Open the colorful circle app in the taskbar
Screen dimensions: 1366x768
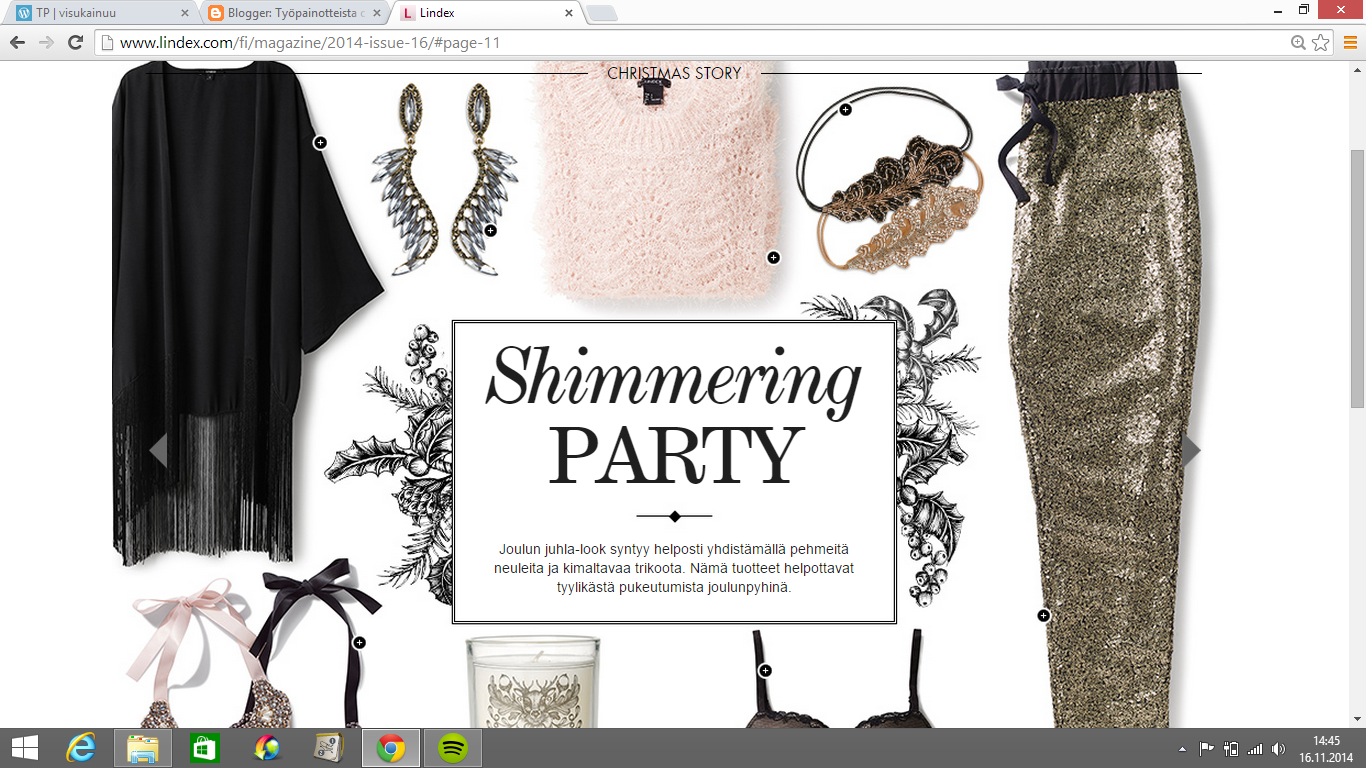(267, 748)
